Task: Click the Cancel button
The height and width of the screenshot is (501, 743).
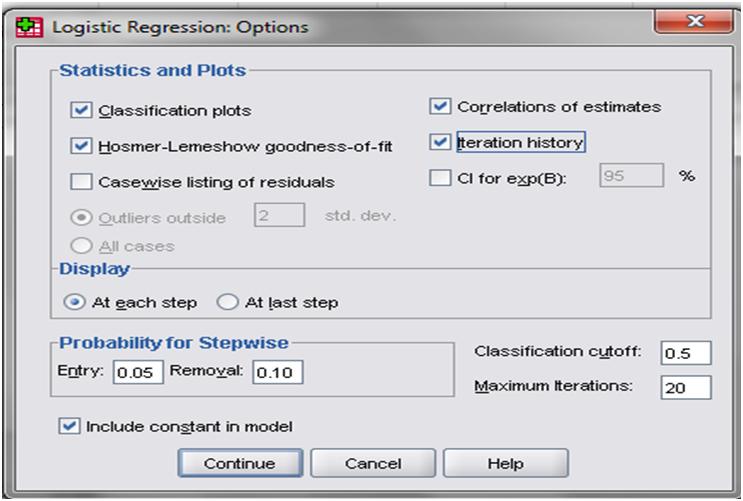Action: [373, 463]
